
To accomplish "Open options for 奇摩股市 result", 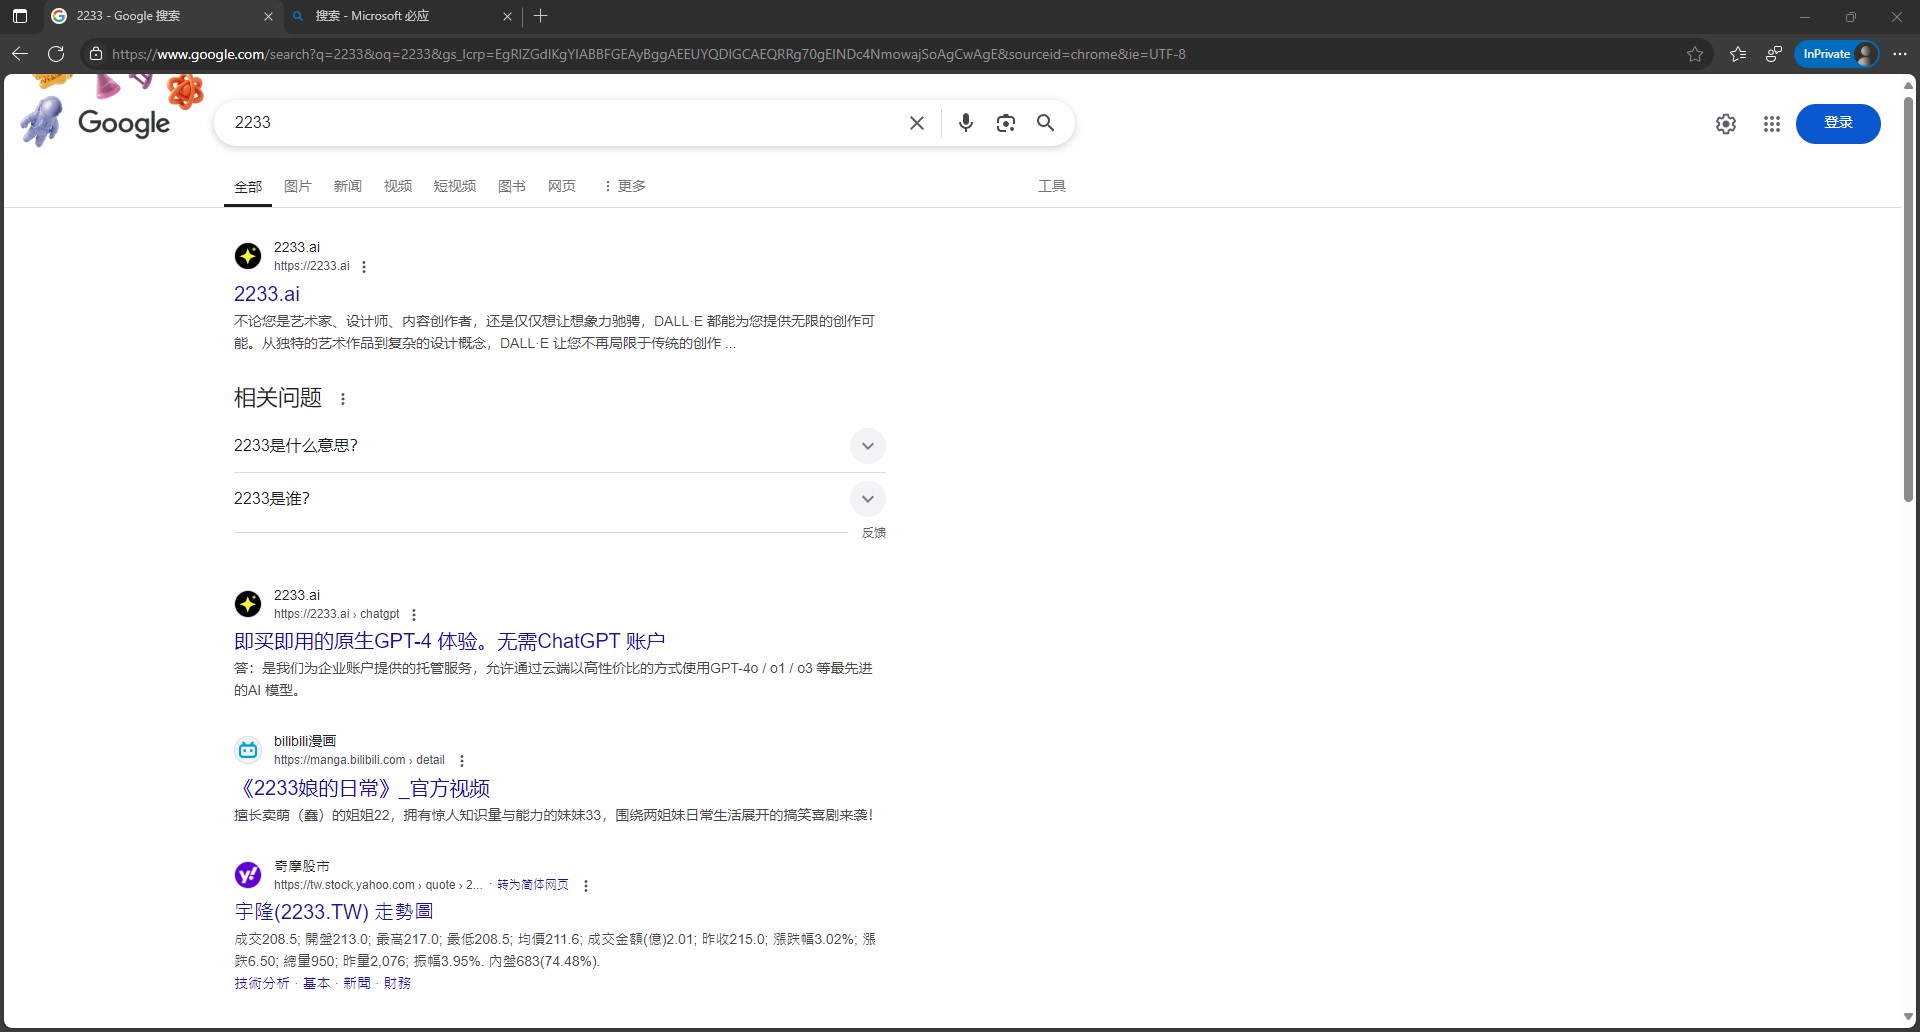I will pyautogui.click(x=586, y=886).
